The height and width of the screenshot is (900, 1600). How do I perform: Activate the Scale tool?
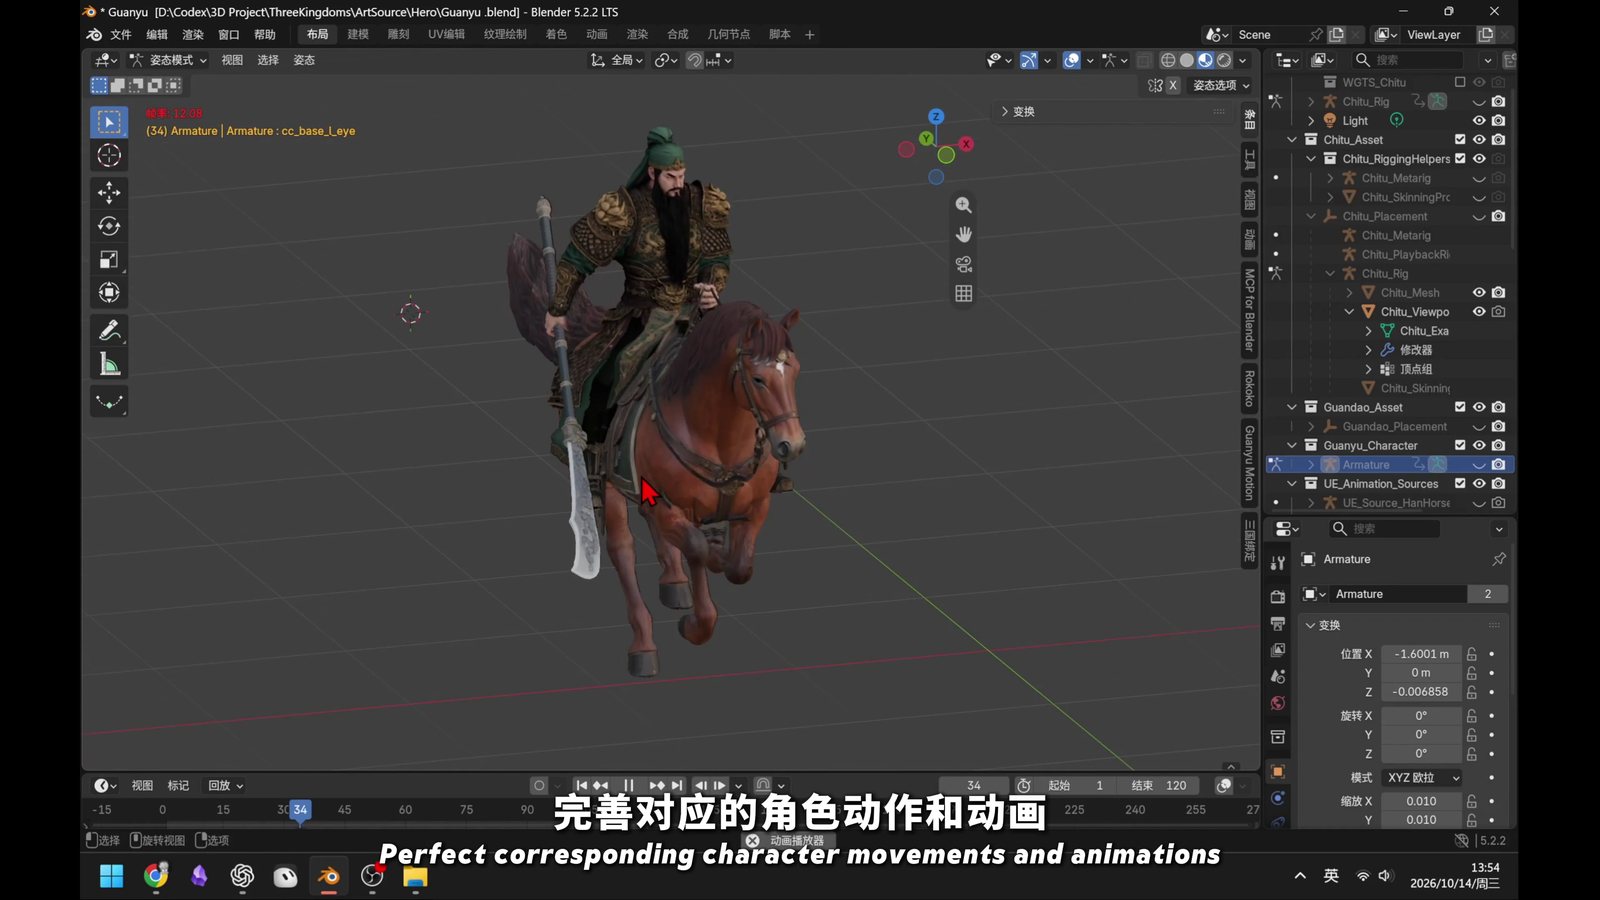(109, 260)
